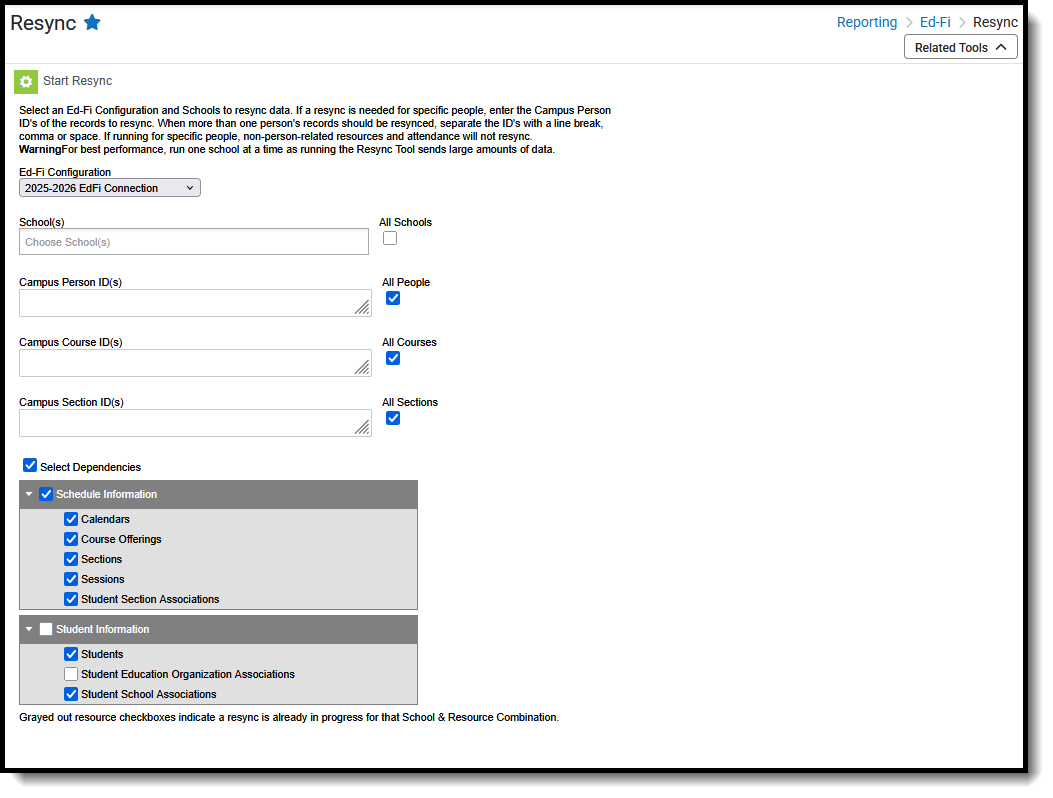Uncheck the Sections resource checkbox
This screenshot has height=798, width=1053.
tap(71, 559)
